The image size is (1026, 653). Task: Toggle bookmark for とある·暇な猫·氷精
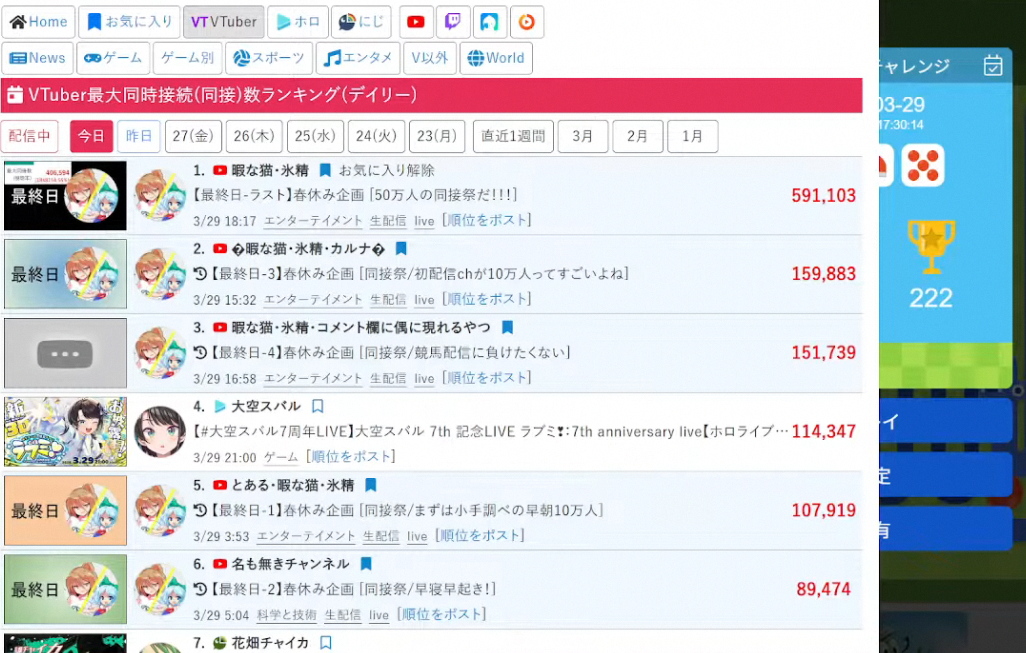coord(370,485)
